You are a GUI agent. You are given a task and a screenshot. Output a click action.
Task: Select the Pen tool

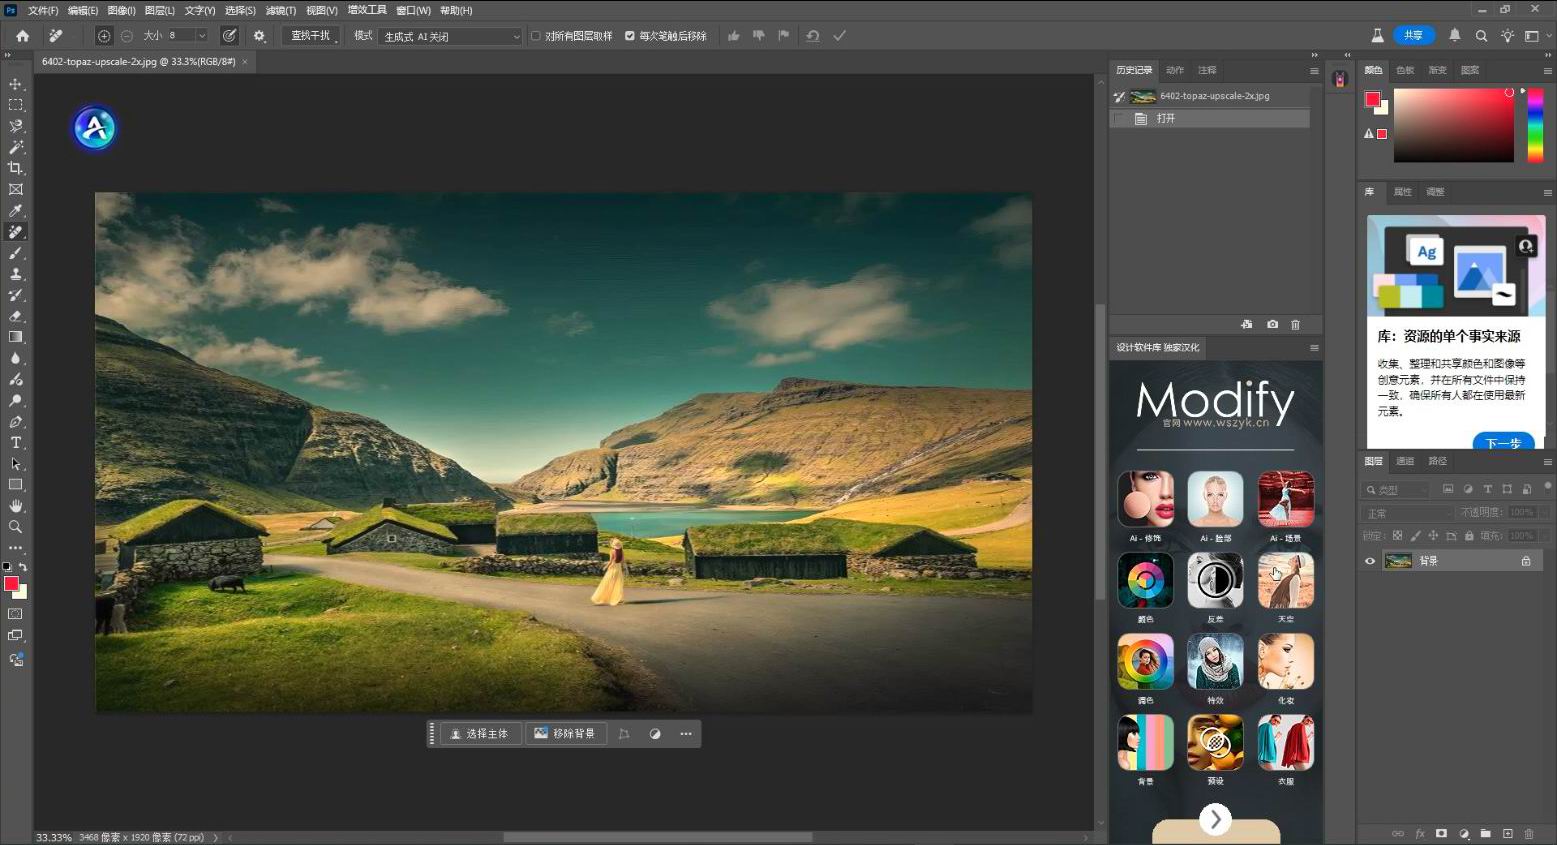(x=16, y=422)
